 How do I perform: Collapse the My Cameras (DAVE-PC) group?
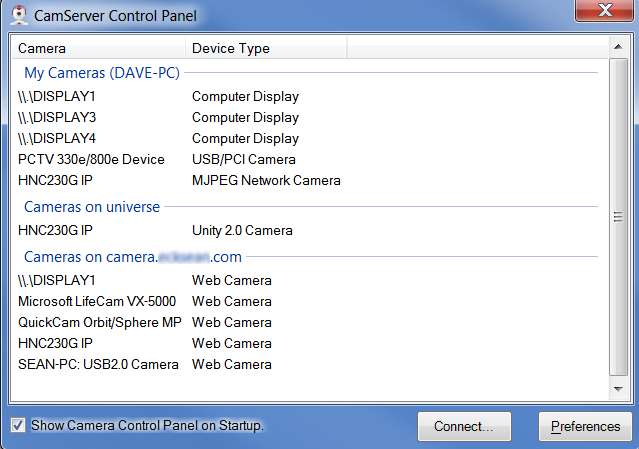99,73
